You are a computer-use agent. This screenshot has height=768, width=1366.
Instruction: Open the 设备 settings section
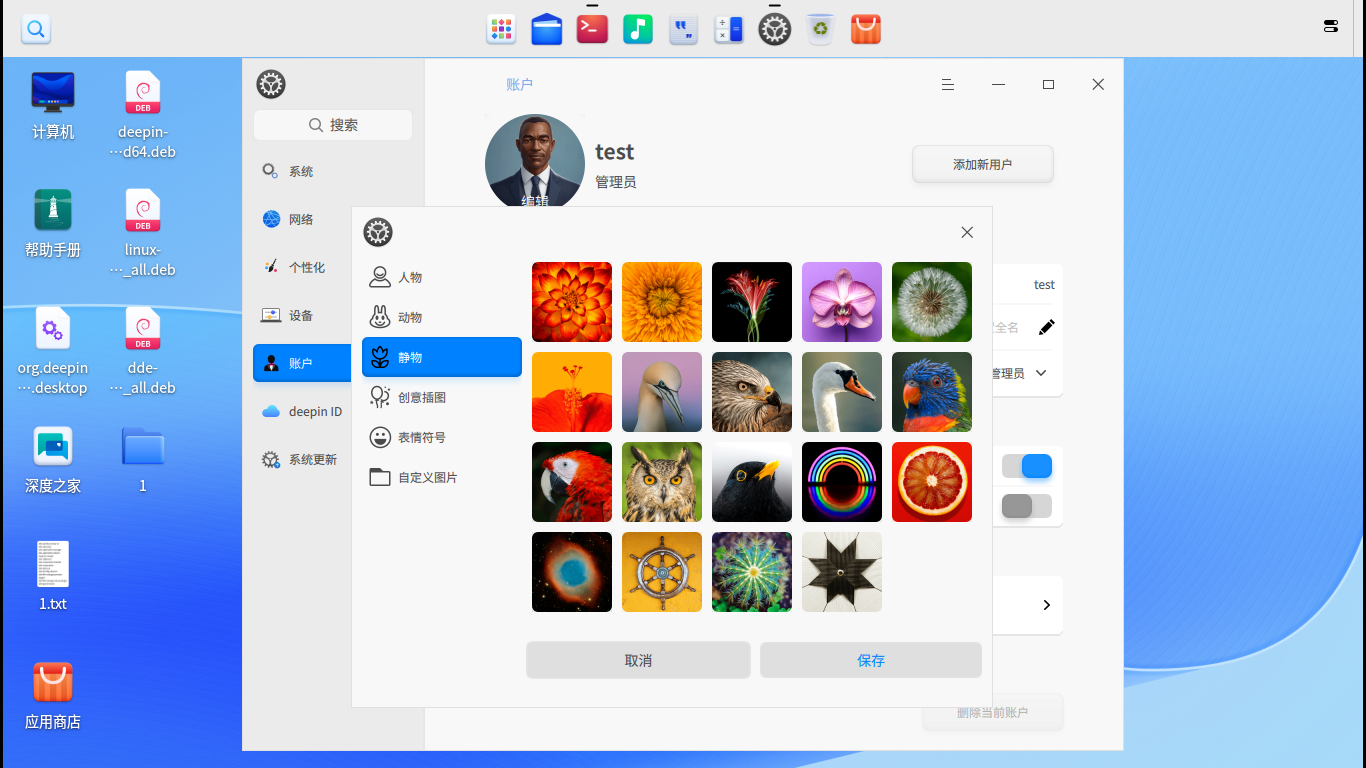[302, 315]
